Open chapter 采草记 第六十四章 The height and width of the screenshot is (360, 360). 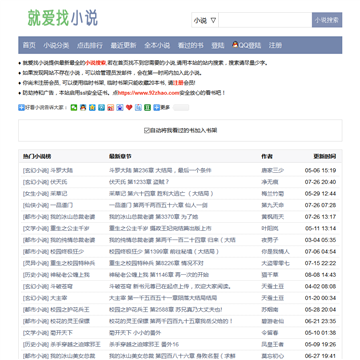[161, 194]
